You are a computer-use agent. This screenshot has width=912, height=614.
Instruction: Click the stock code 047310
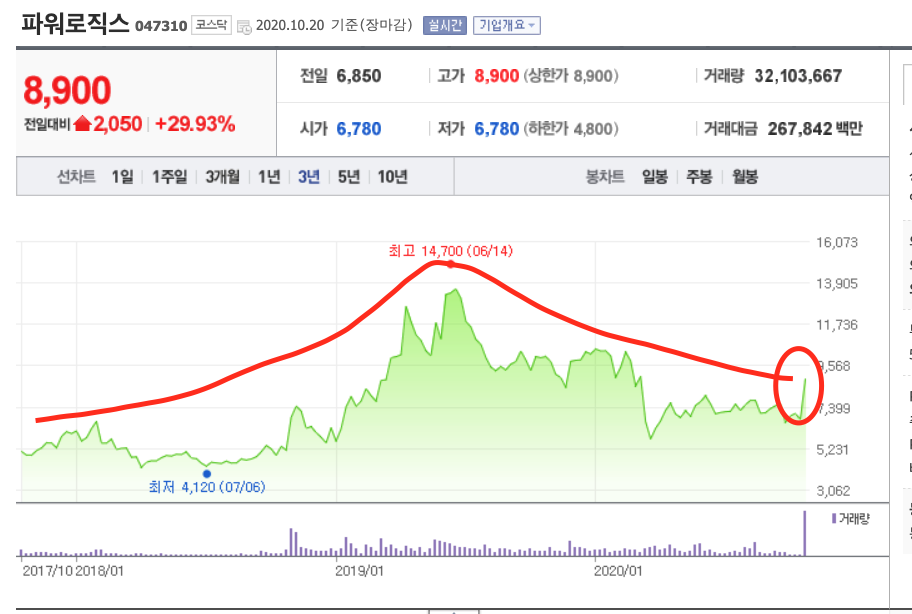(161, 26)
